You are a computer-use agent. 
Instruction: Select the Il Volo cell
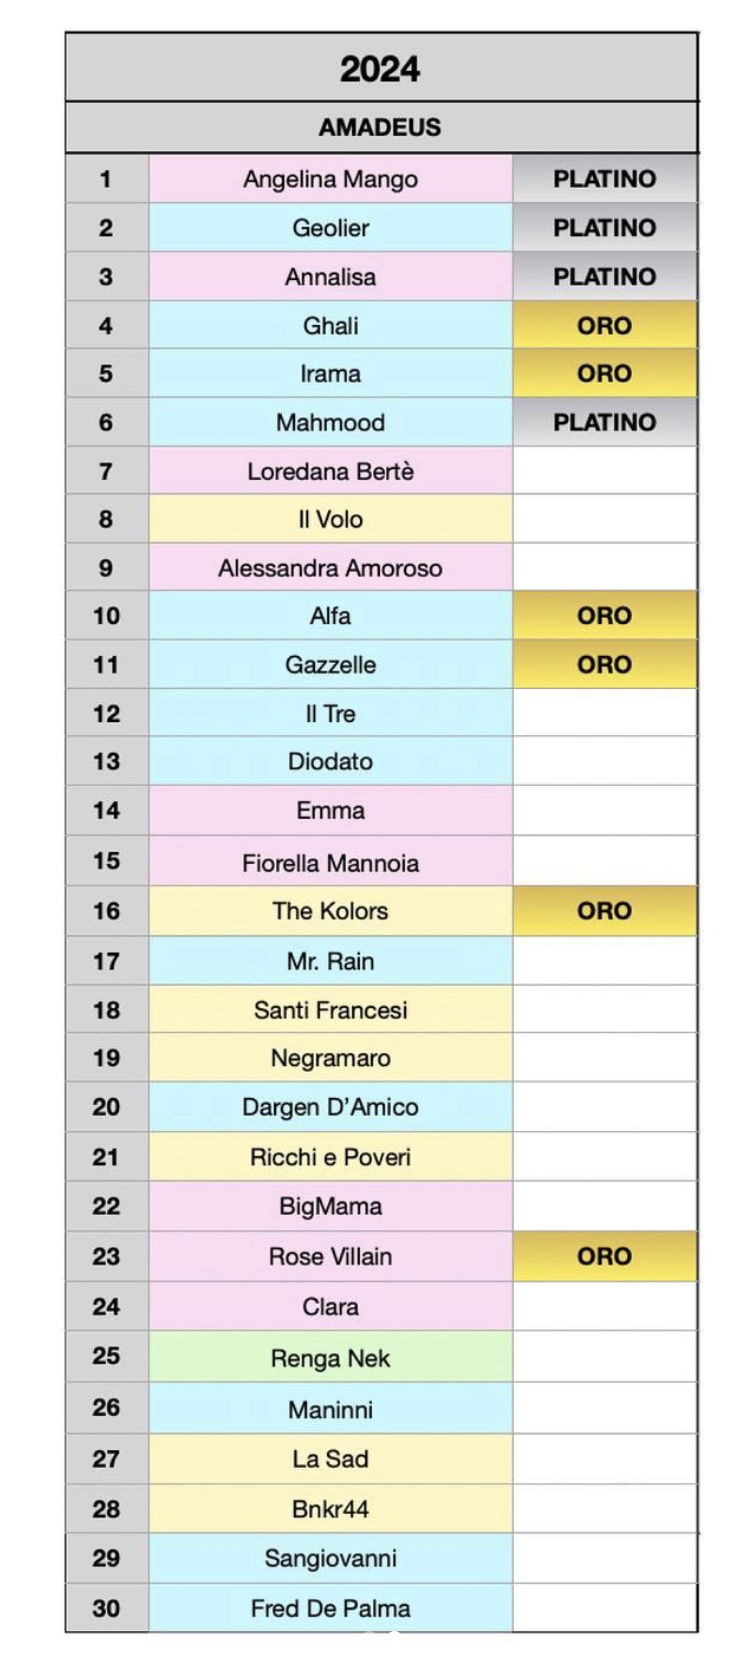331,519
